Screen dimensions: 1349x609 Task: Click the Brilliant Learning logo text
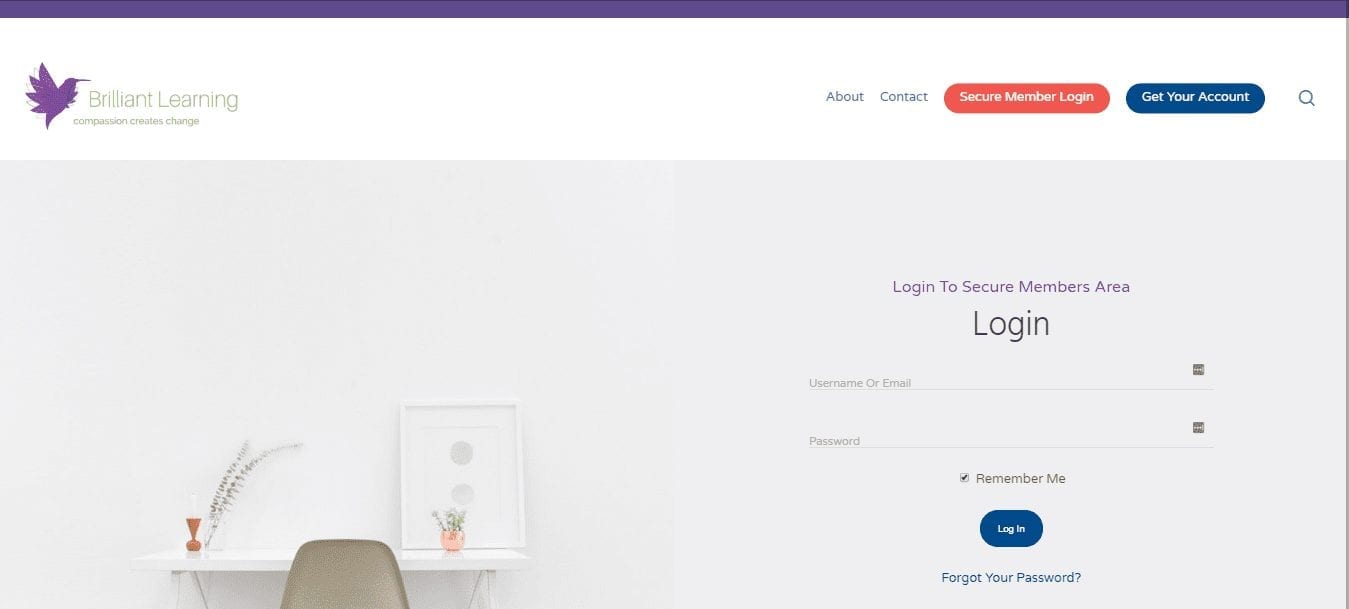163,100
